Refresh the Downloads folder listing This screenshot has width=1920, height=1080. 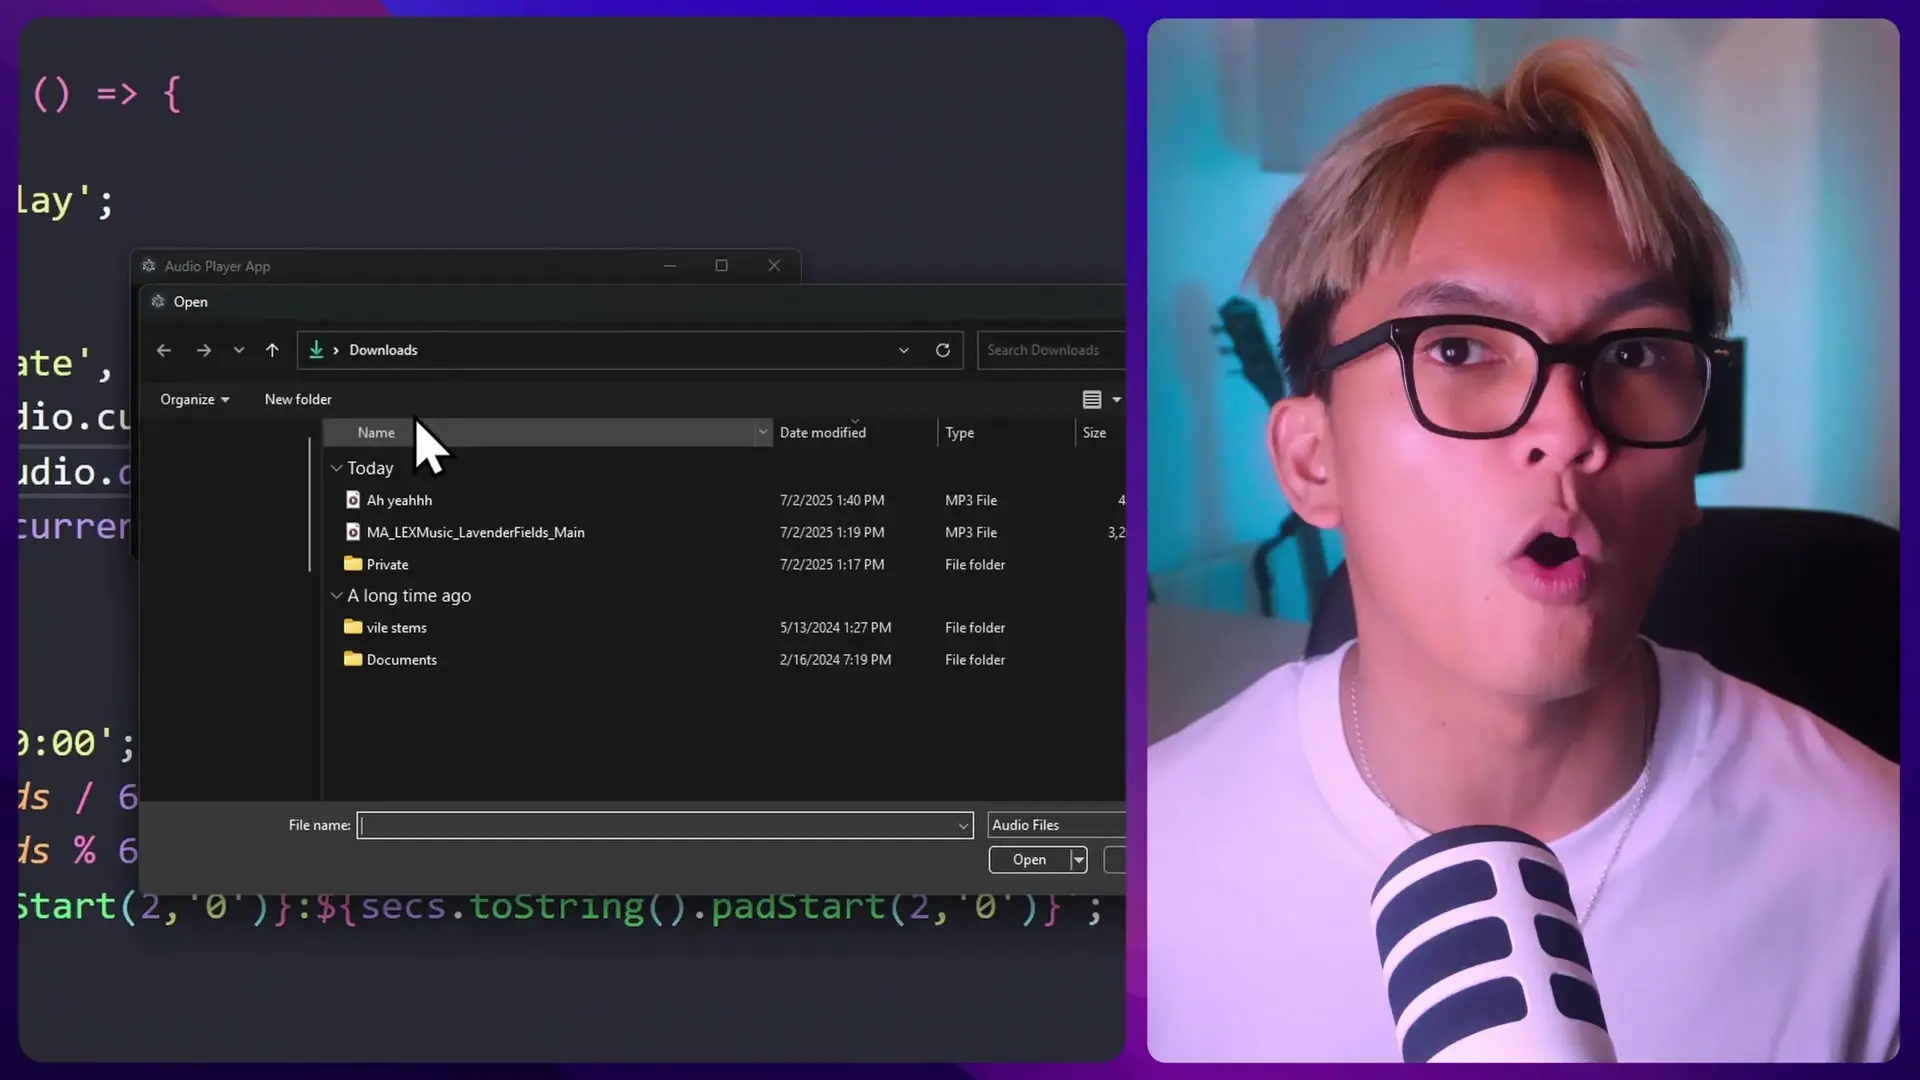pos(942,350)
